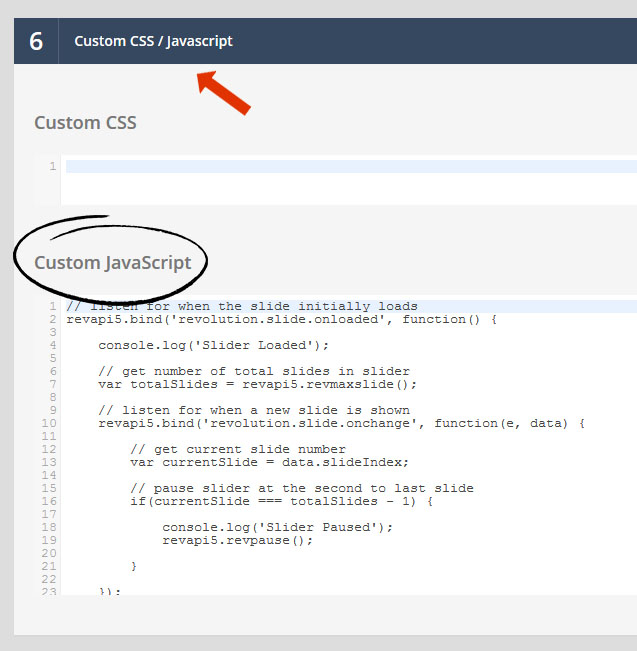This screenshot has width=637, height=651.
Task: Click the 'pause slider at the second to last slide' comment
Action: (301, 488)
